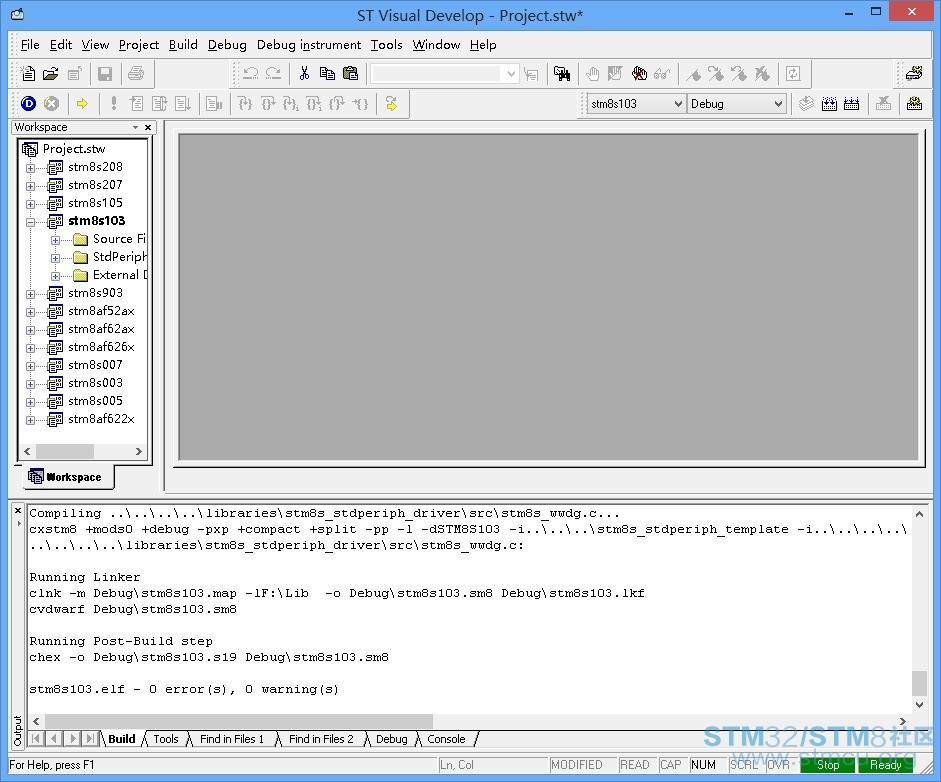
Task: Click the Compile file icon
Action: point(807,104)
